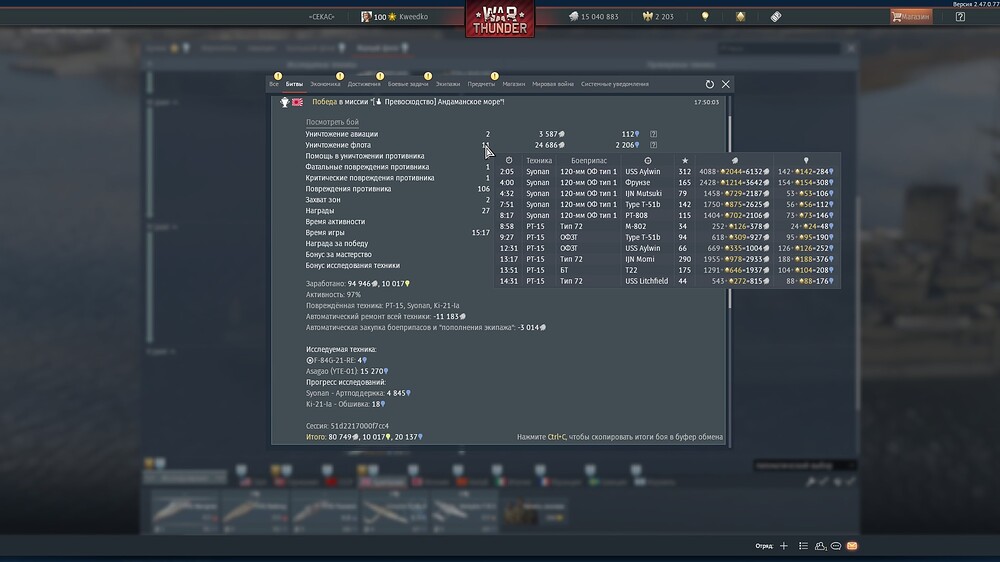1000x562 pixels.
Task: Click the Боеприпас column header
Action: pos(589,161)
